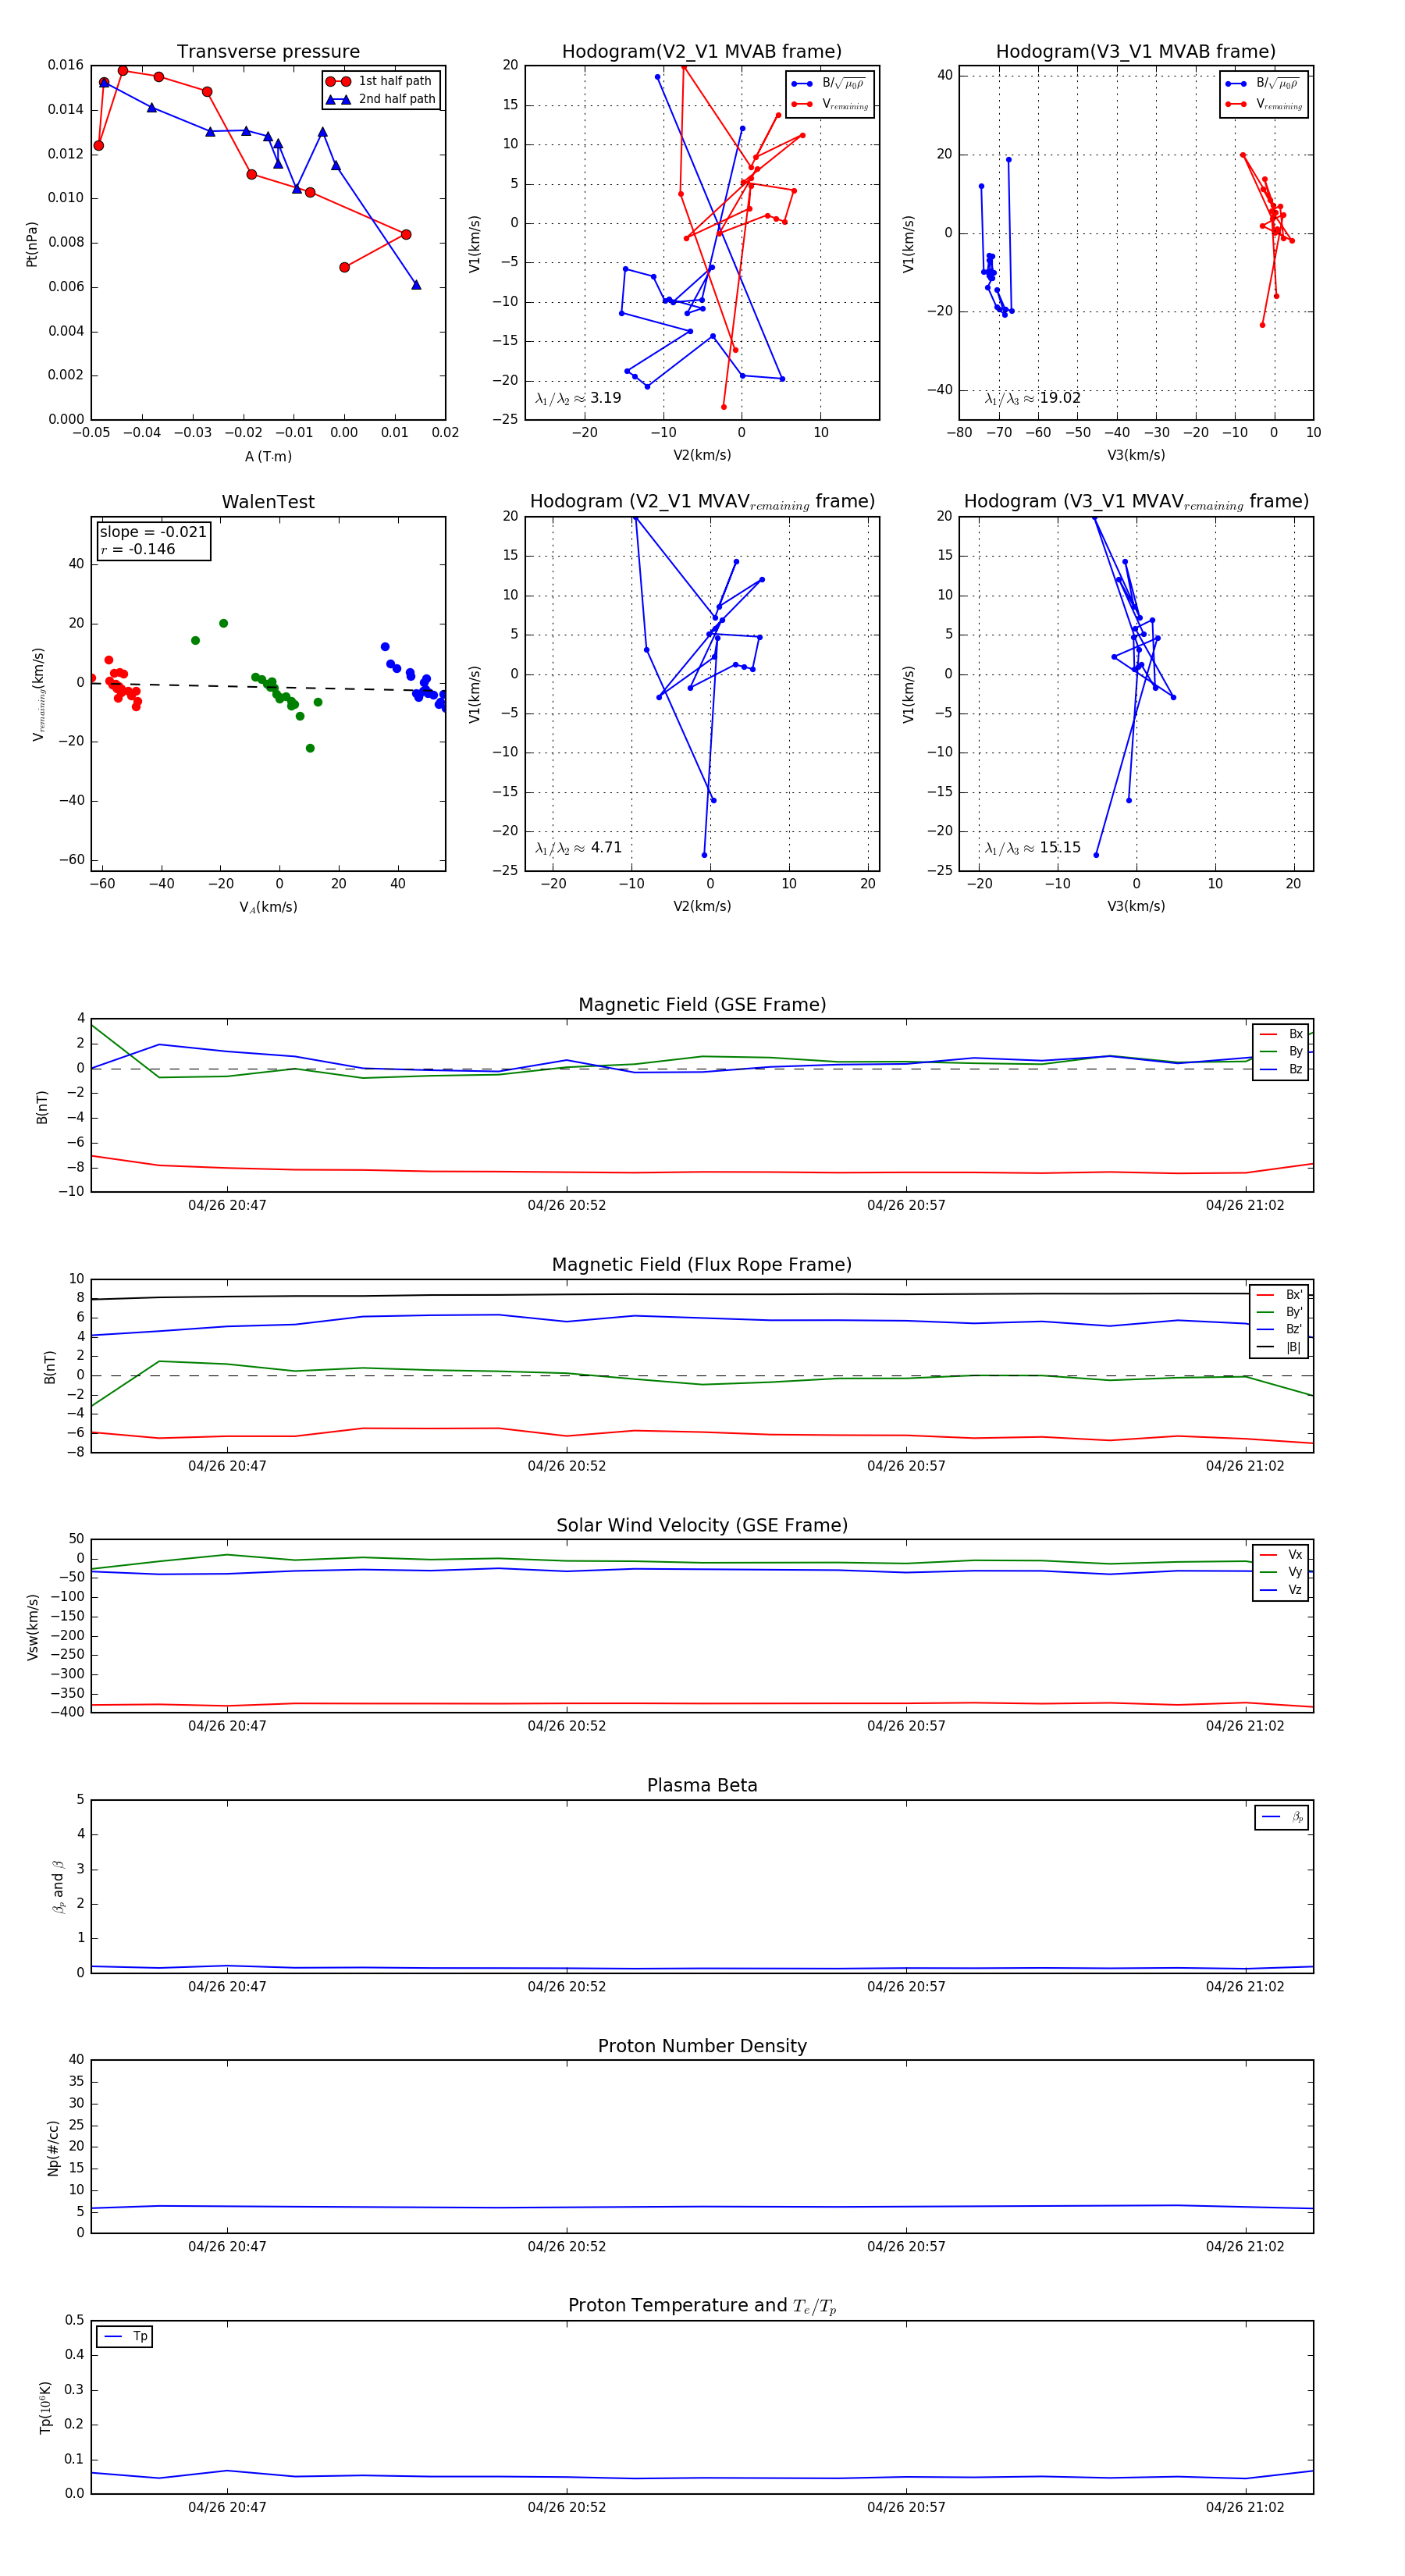
Task: Select the "2nd half path" legend entry
Action: click(381, 99)
